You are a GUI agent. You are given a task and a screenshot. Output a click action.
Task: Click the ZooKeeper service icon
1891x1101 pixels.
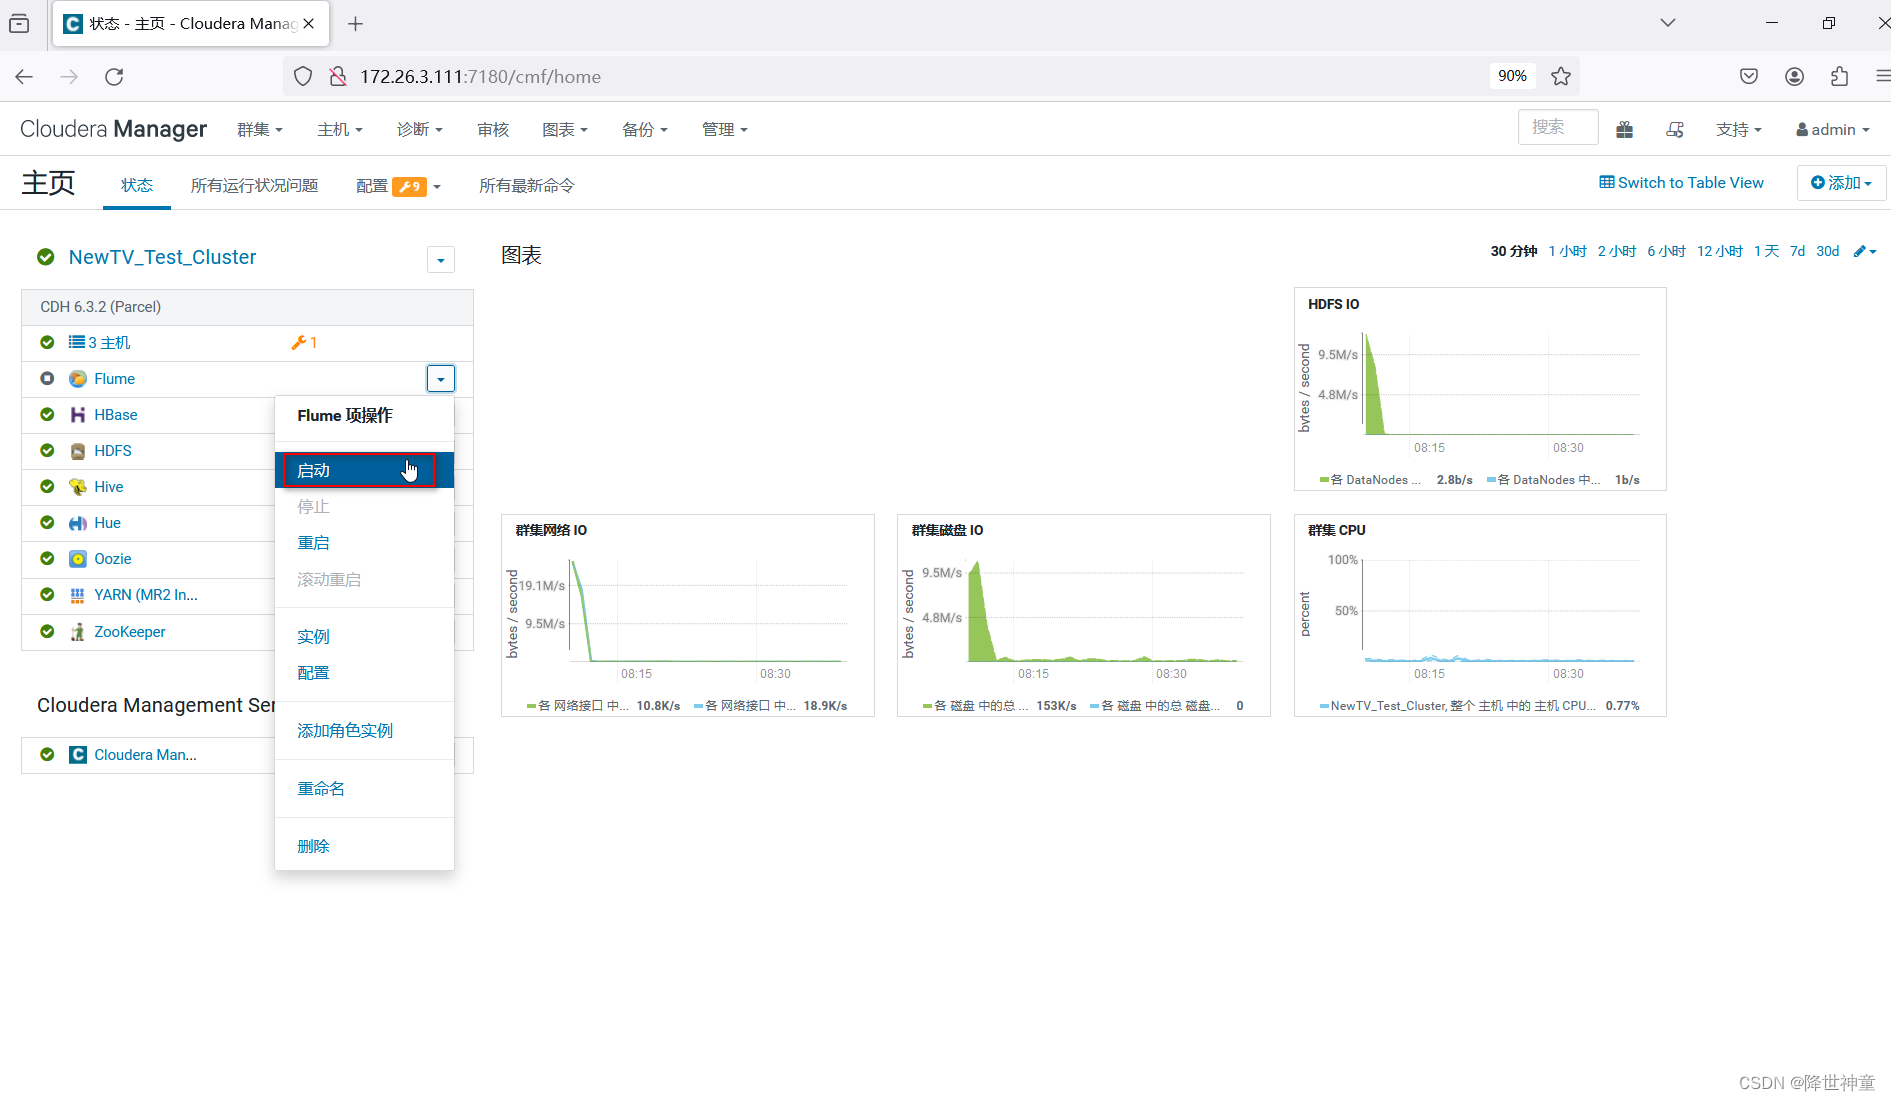(x=78, y=632)
